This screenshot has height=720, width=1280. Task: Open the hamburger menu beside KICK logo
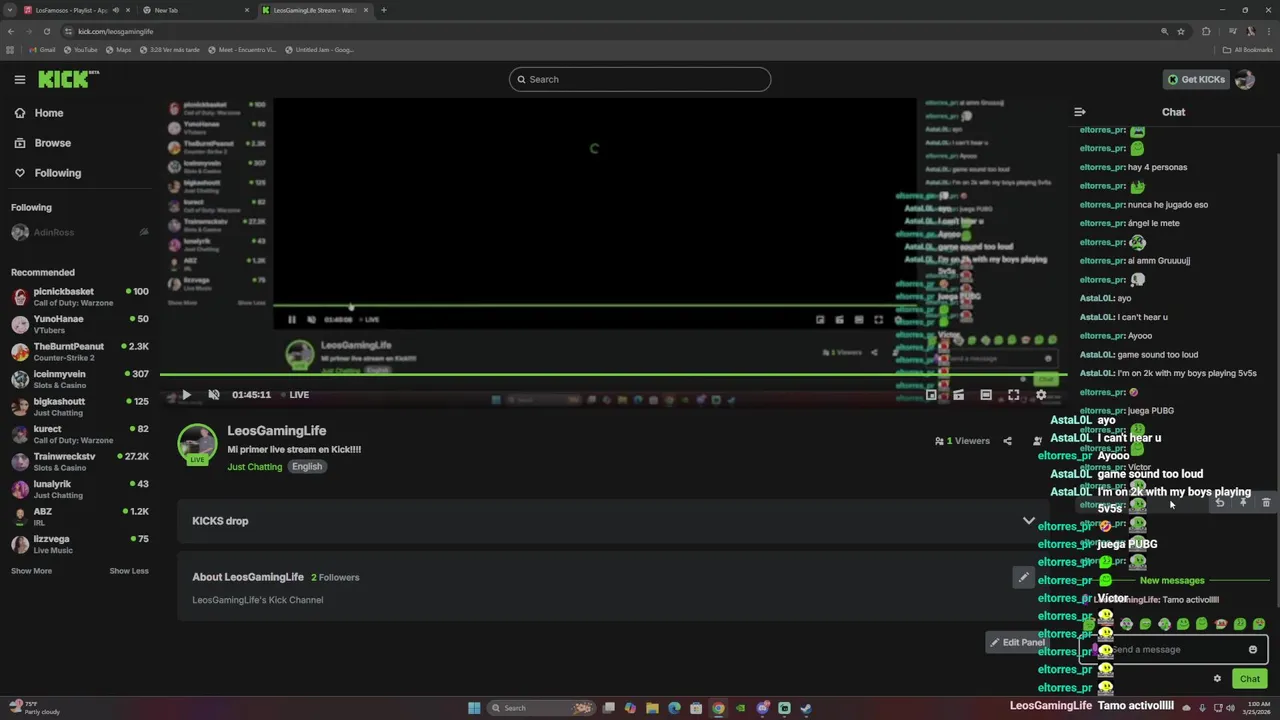pos(19,79)
